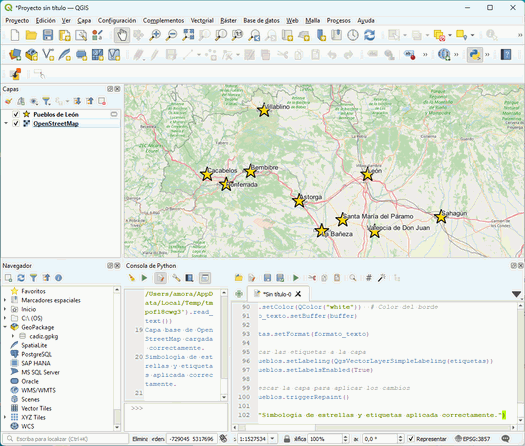Find text with the editor search icon
This screenshot has height=446, width=525.
click(353, 278)
